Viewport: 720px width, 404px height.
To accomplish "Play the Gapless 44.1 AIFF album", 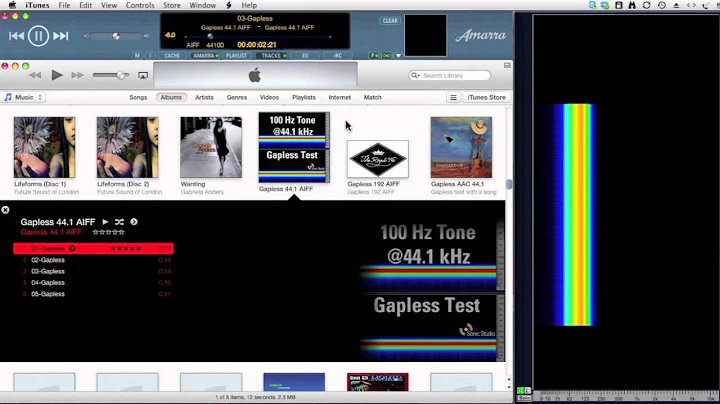I will [105, 222].
